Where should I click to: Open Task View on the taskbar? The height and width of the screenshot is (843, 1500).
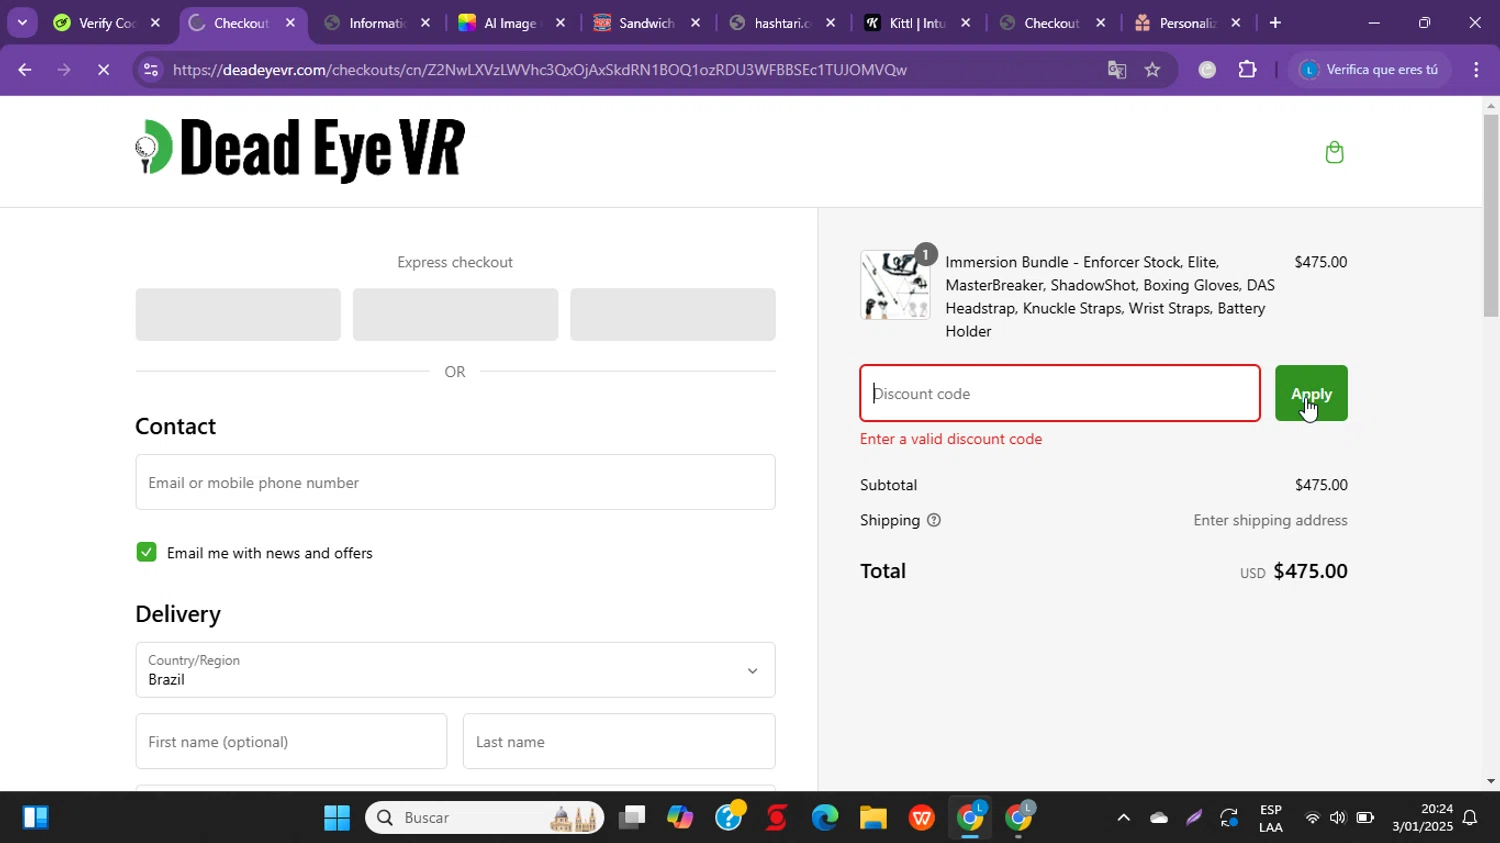click(632, 818)
